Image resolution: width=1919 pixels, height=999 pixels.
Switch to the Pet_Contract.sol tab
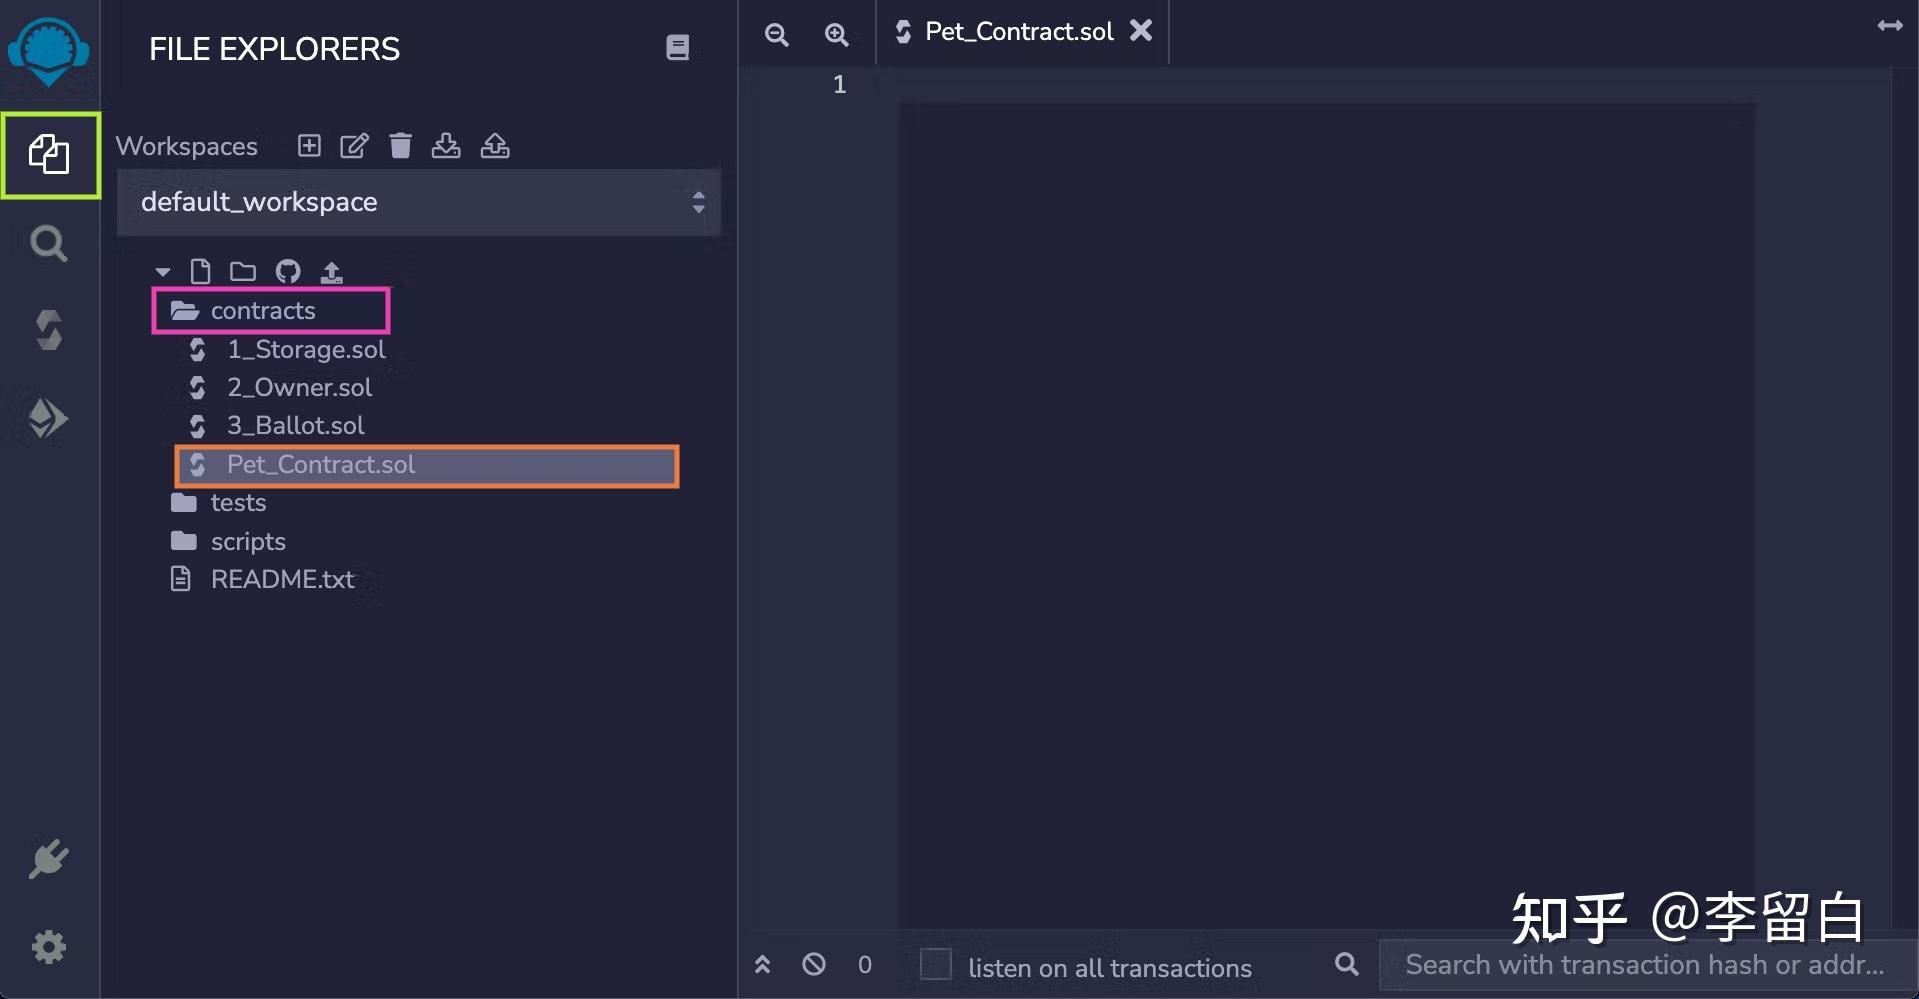pos(1020,31)
